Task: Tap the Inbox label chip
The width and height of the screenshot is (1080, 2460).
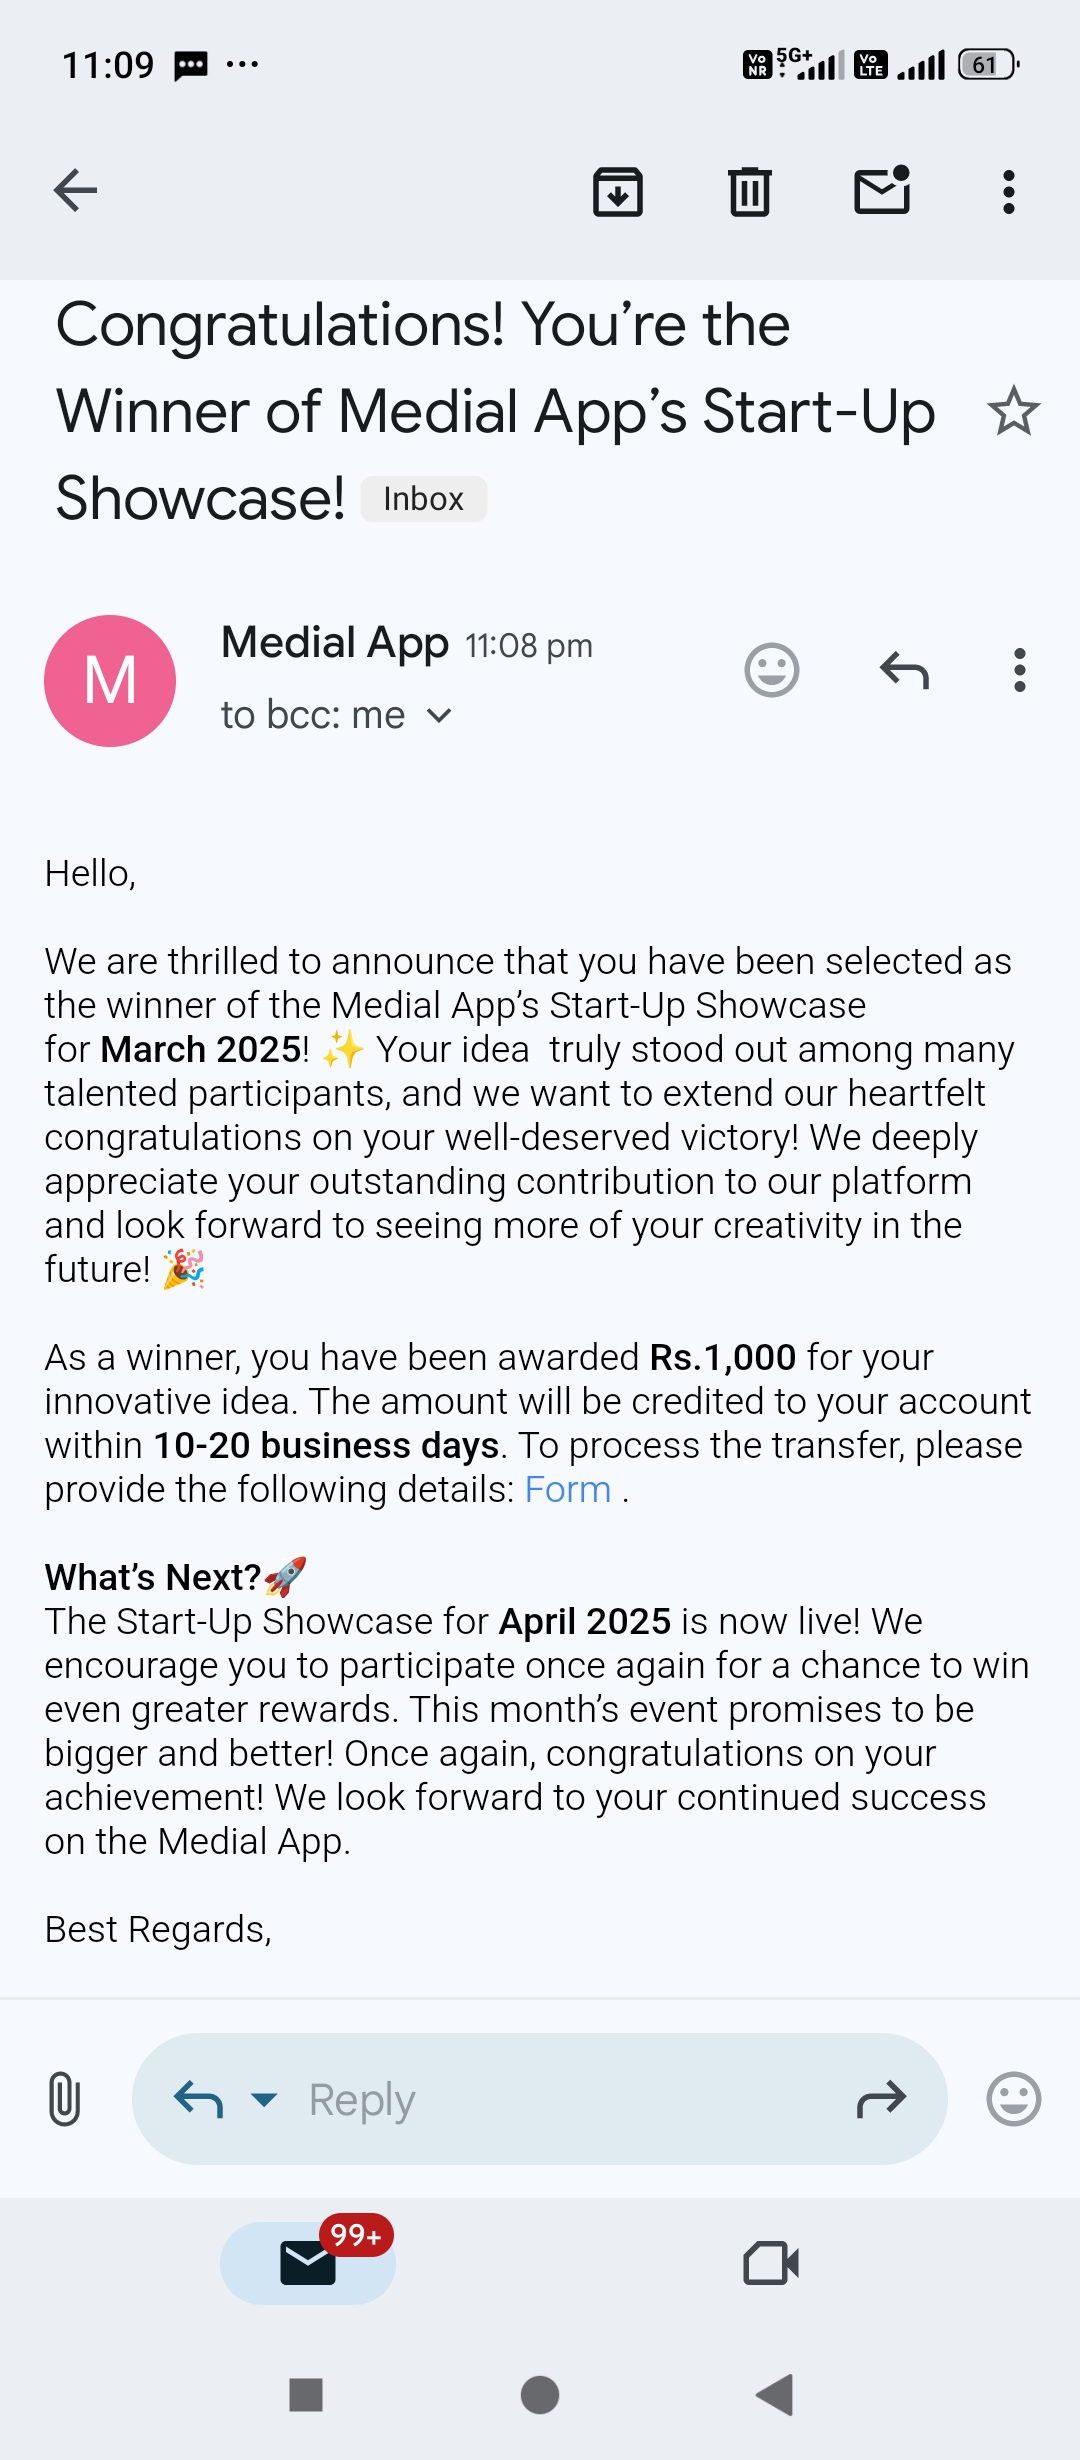Action: point(423,498)
